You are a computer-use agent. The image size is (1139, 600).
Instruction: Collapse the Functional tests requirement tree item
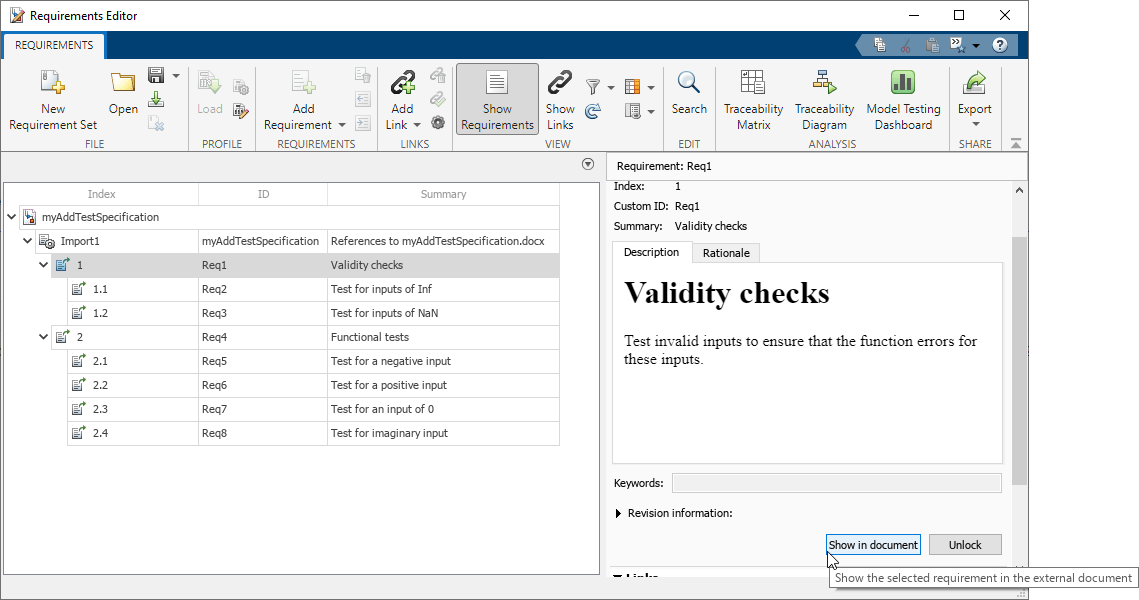[x=43, y=337]
